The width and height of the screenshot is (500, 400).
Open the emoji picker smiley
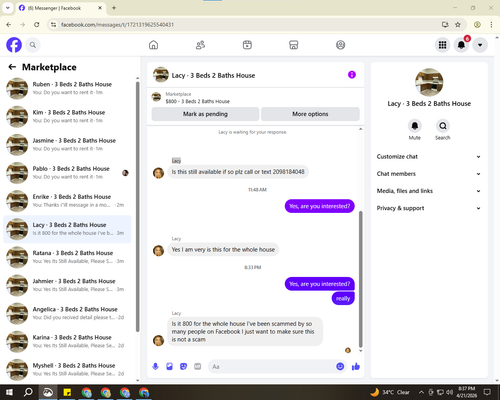[x=340, y=366]
